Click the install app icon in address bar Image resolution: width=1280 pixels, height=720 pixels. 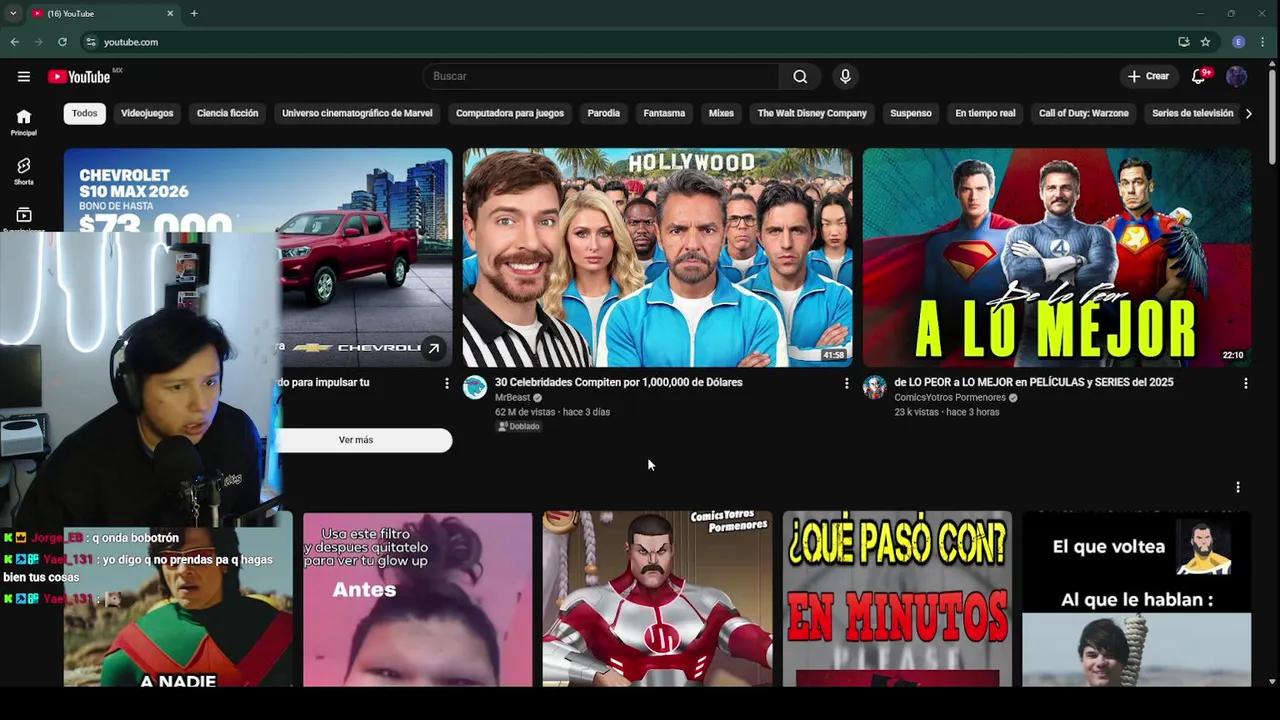point(1184,42)
